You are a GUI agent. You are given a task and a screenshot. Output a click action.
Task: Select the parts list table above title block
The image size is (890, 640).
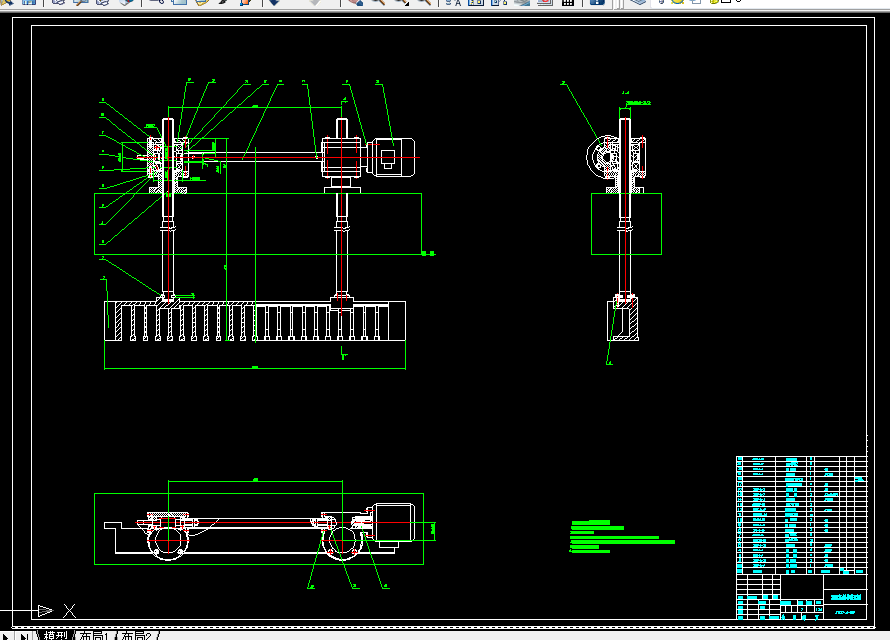[801, 515]
